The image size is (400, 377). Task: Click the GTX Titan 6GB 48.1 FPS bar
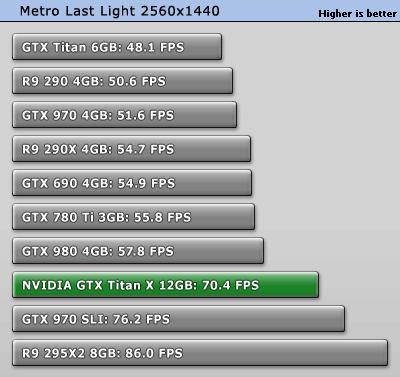(117, 47)
